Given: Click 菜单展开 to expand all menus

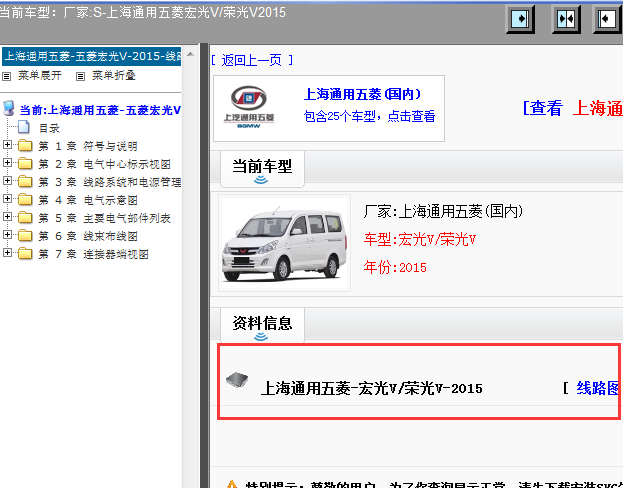Looking at the screenshot, I should (x=40, y=76).
